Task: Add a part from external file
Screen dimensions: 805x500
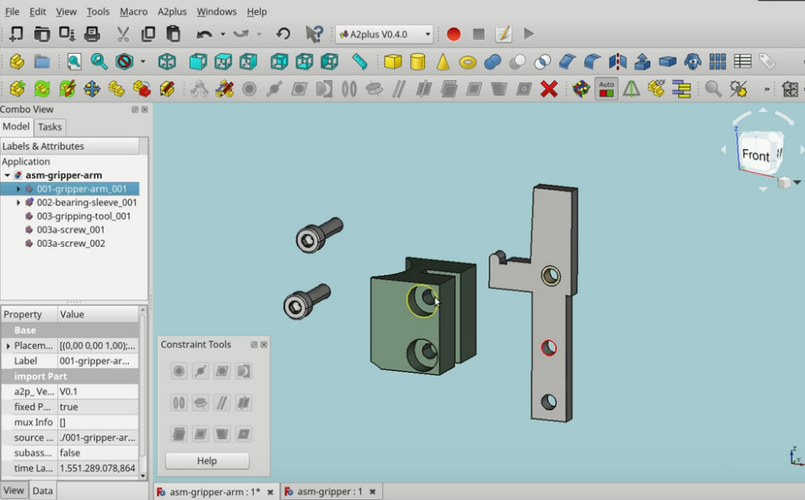Action: (17, 89)
